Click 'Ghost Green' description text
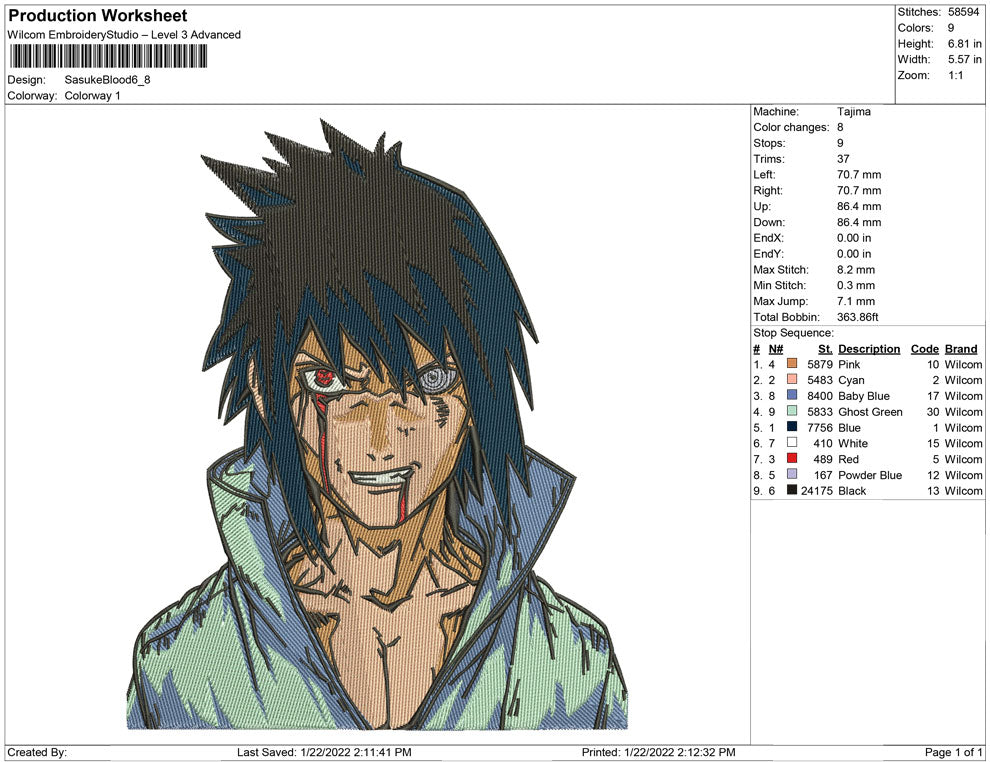Viewport: 990px width, 762px height. click(x=870, y=412)
